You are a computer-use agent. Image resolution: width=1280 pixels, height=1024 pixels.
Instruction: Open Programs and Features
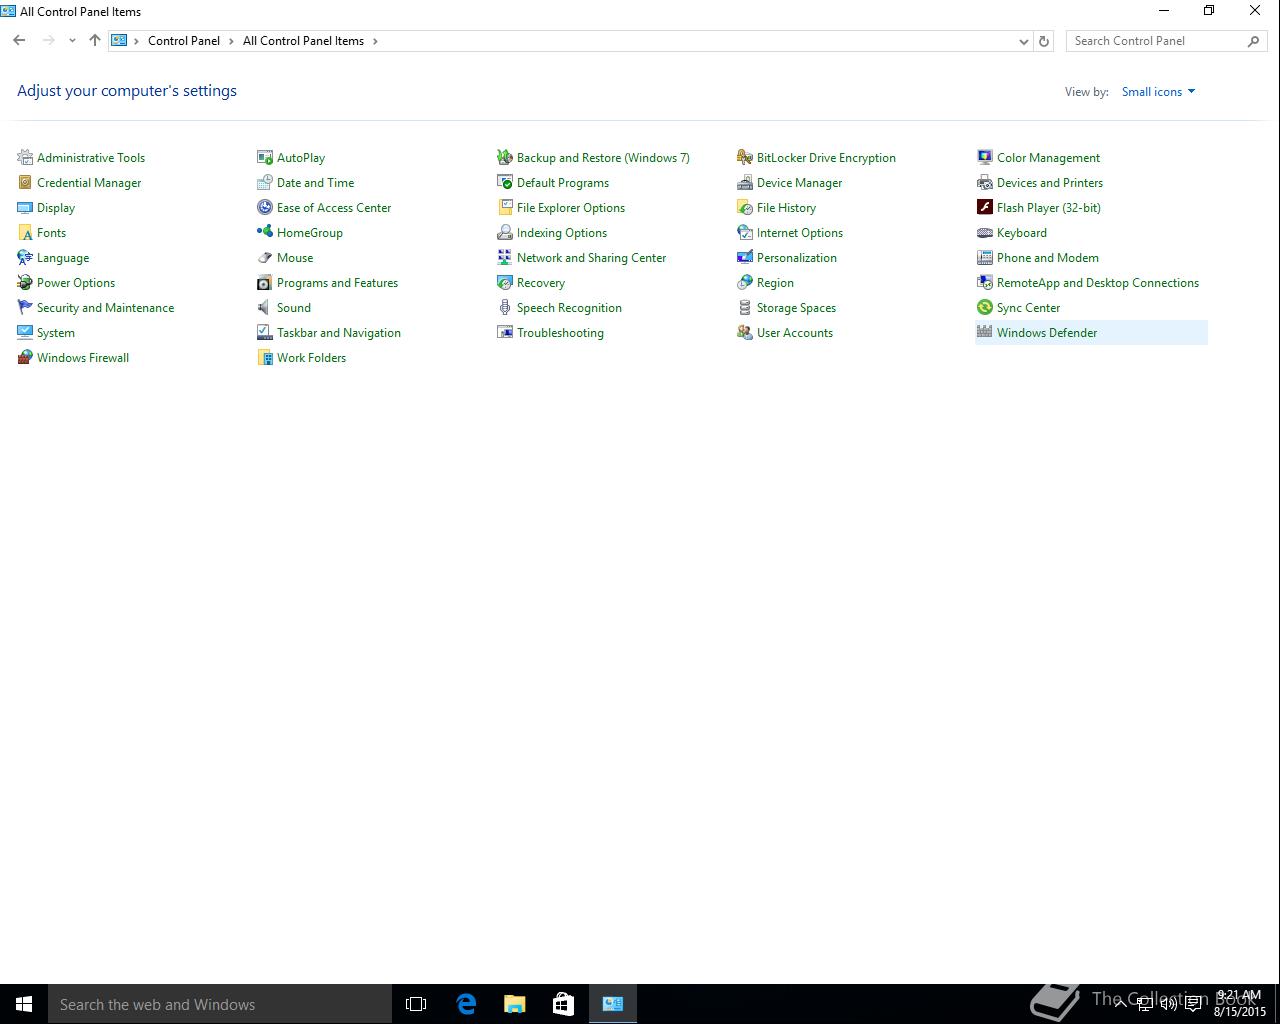tap(337, 283)
